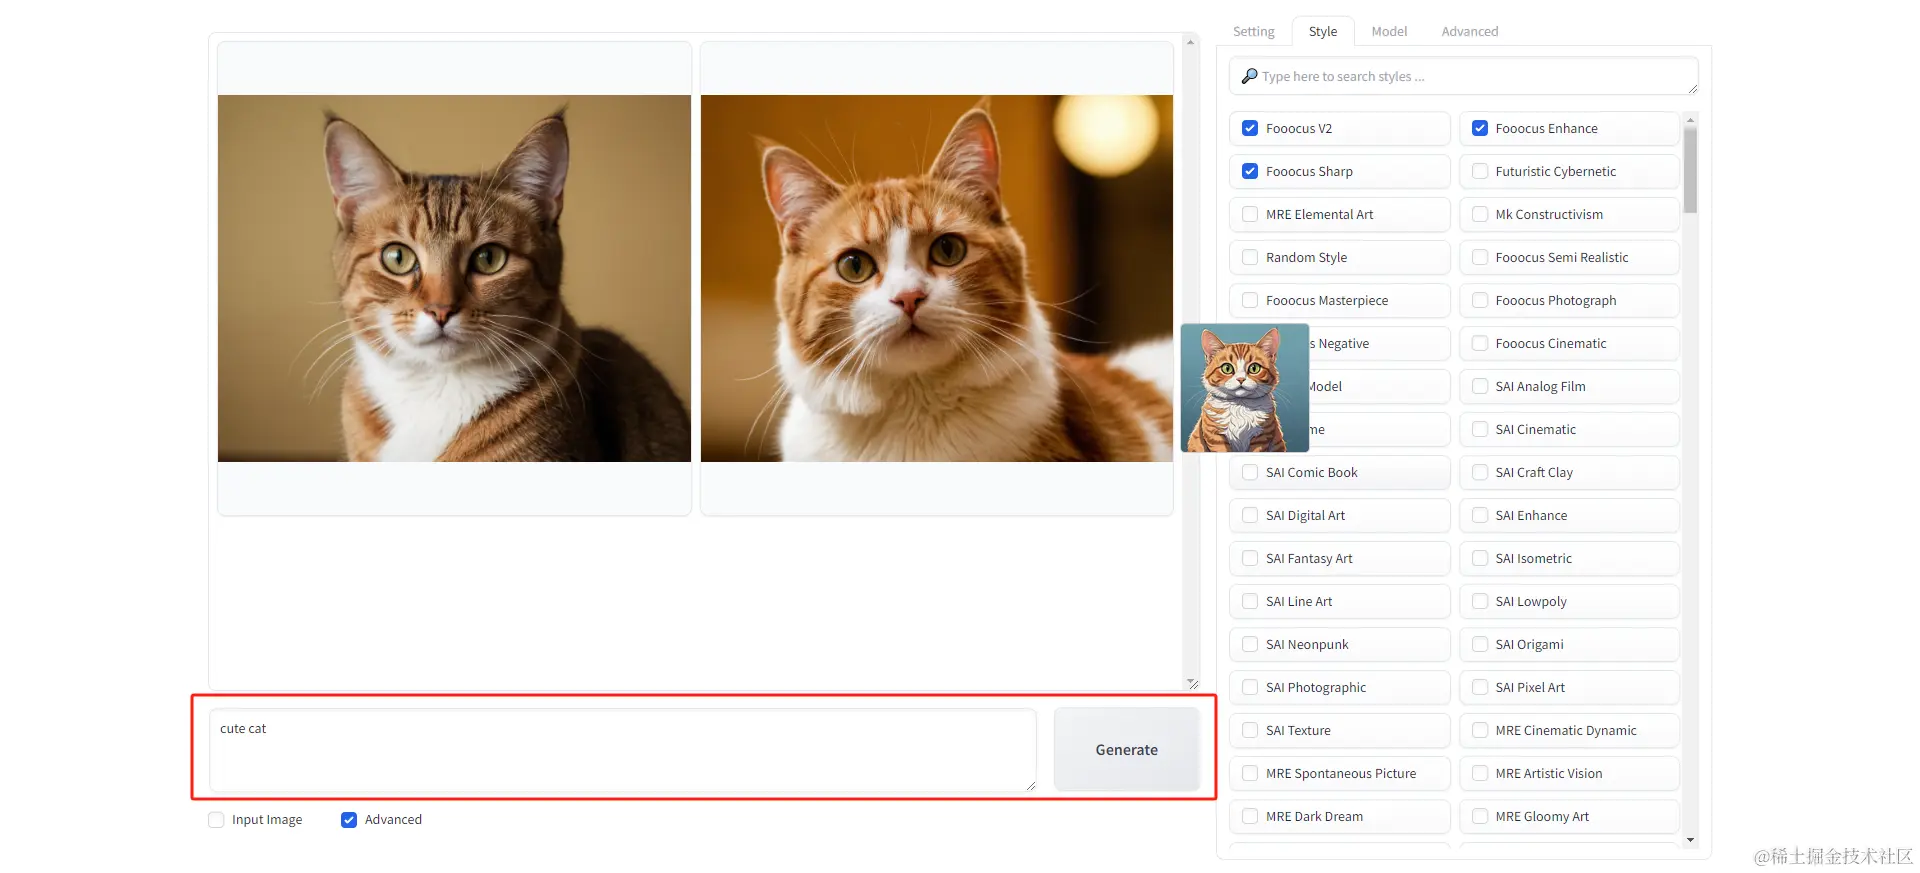Click the gallery scroll-up arrow
The width and height of the screenshot is (1920, 873).
point(1190,42)
